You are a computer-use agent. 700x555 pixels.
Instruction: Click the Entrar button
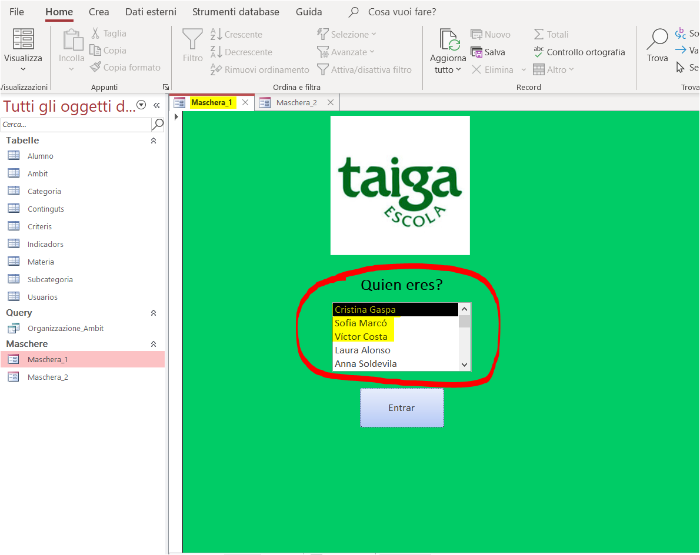402,408
